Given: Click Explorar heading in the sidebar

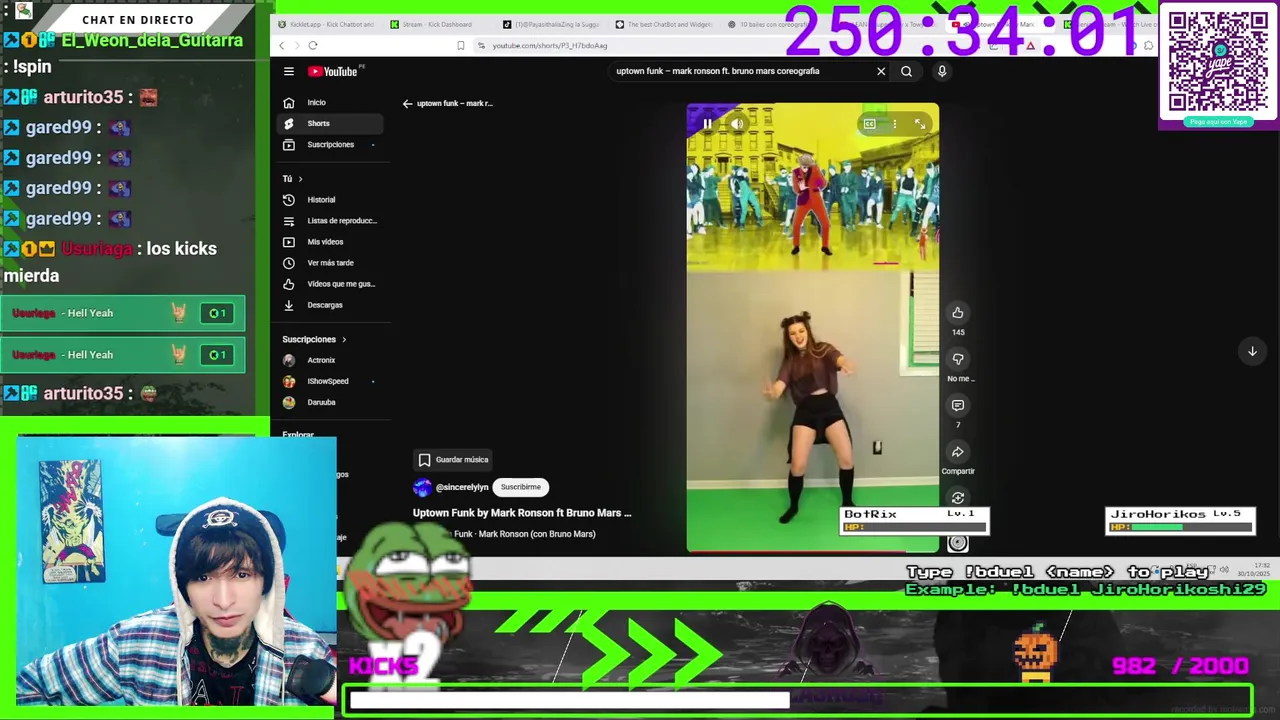Looking at the screenshot, I should 298,435.
